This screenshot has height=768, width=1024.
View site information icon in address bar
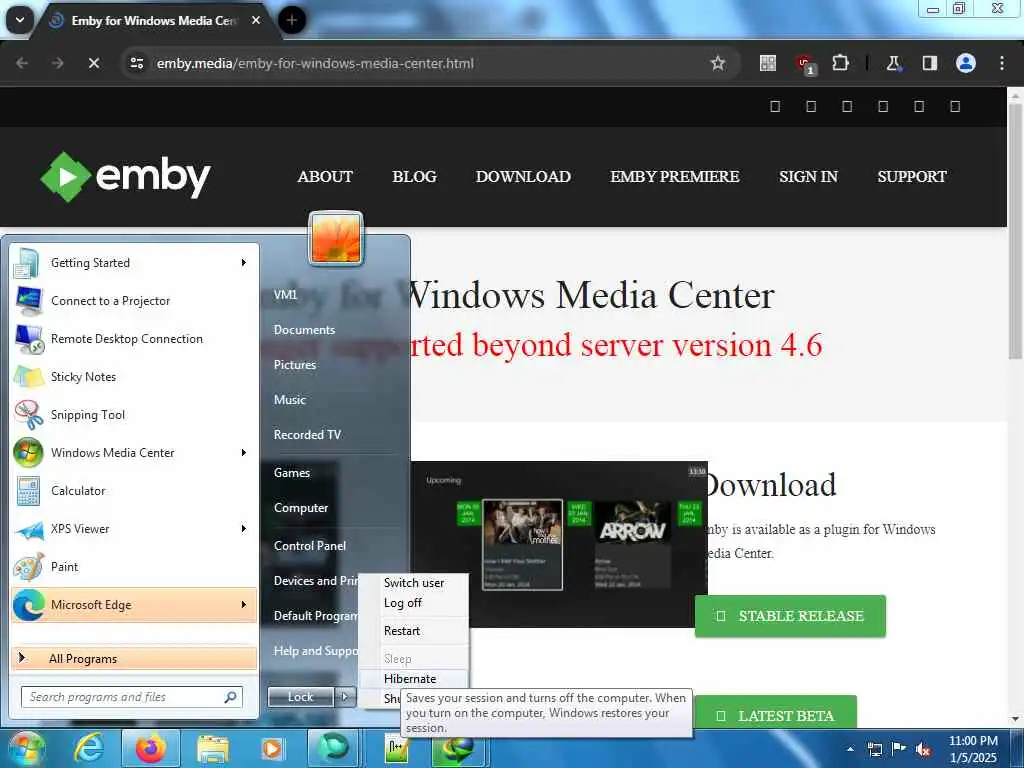click(x=136, y=63)
